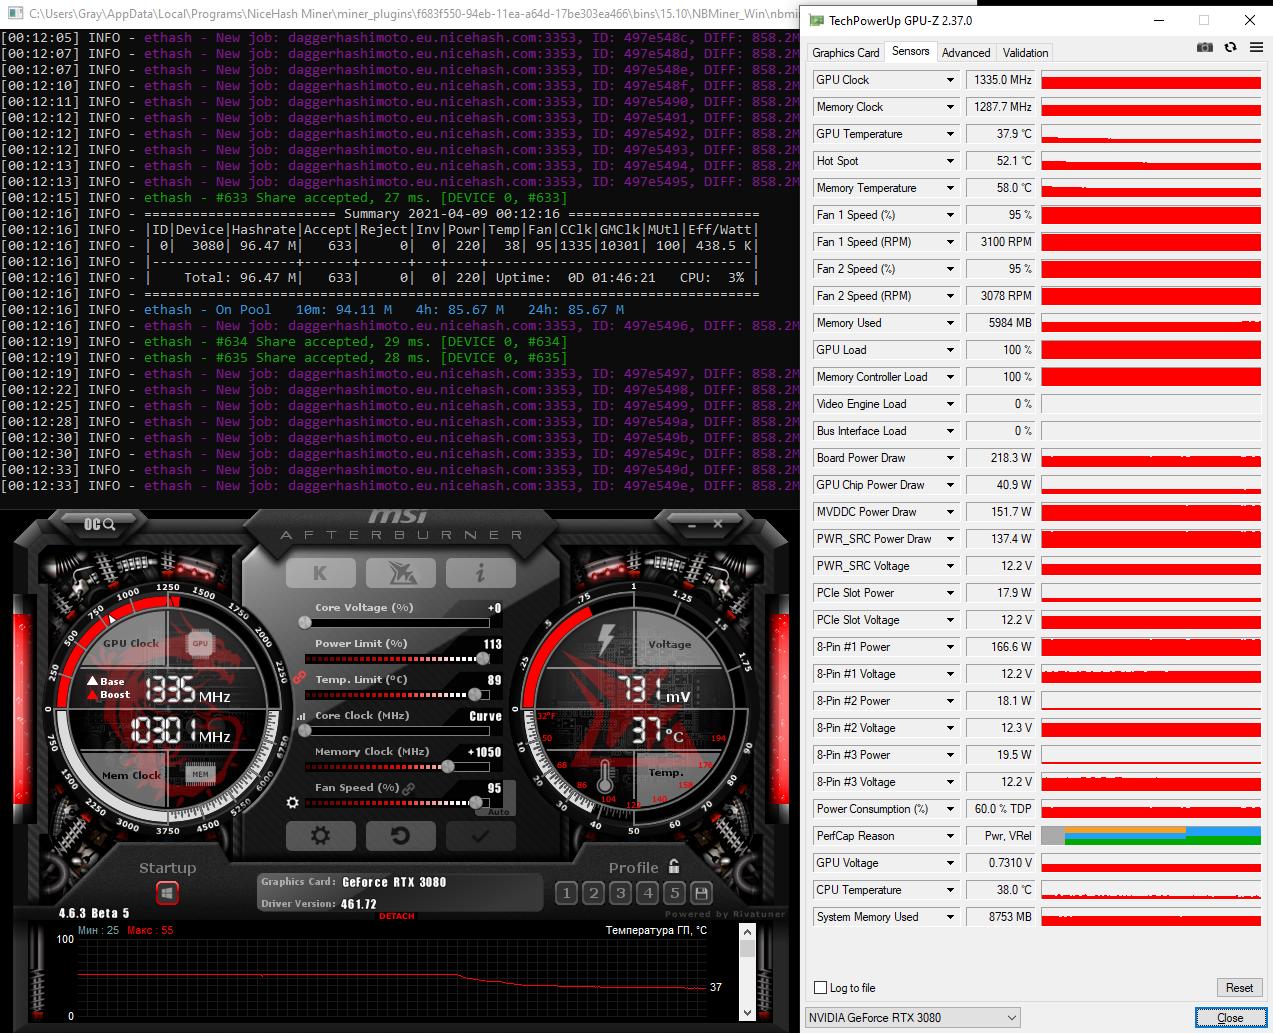Click the MEM chip icon in clock gauge

(x=200, y=774)
